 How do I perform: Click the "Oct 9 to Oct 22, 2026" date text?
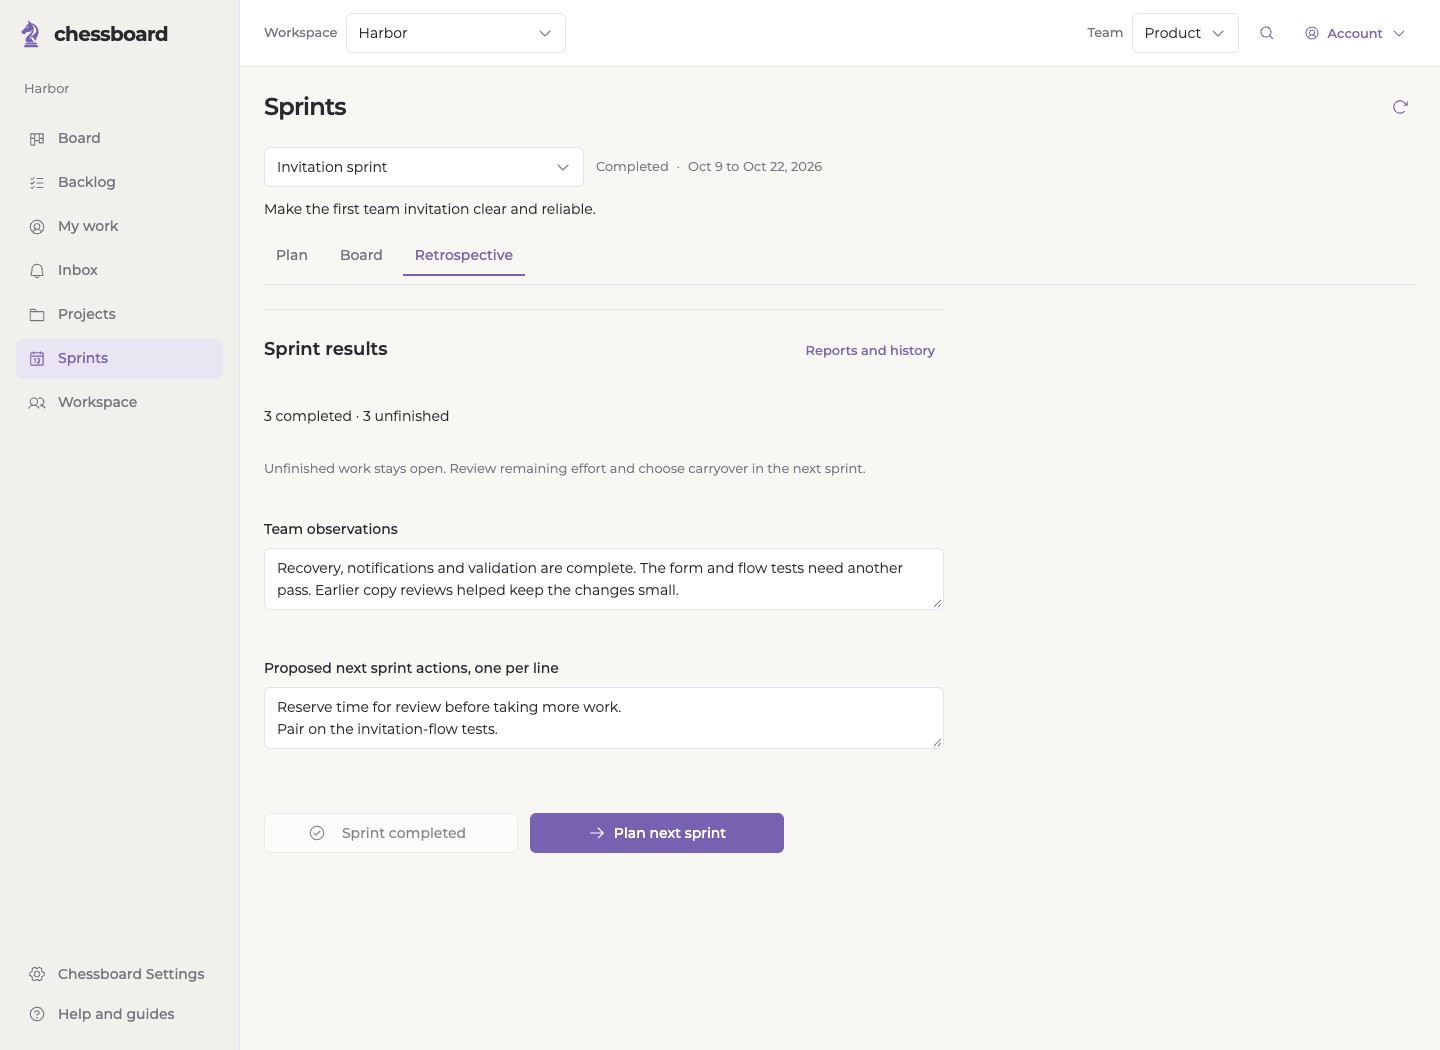(755, 167)
